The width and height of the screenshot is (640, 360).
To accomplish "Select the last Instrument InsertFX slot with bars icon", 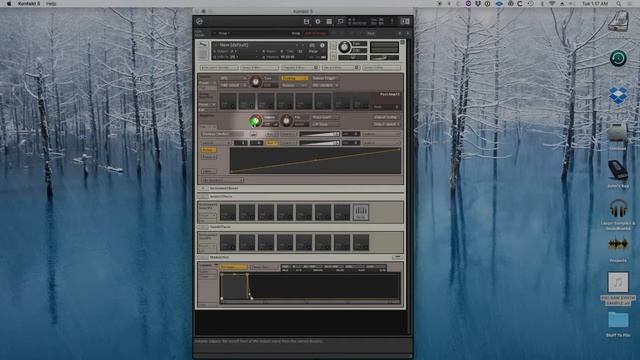I will coord(360,212).
